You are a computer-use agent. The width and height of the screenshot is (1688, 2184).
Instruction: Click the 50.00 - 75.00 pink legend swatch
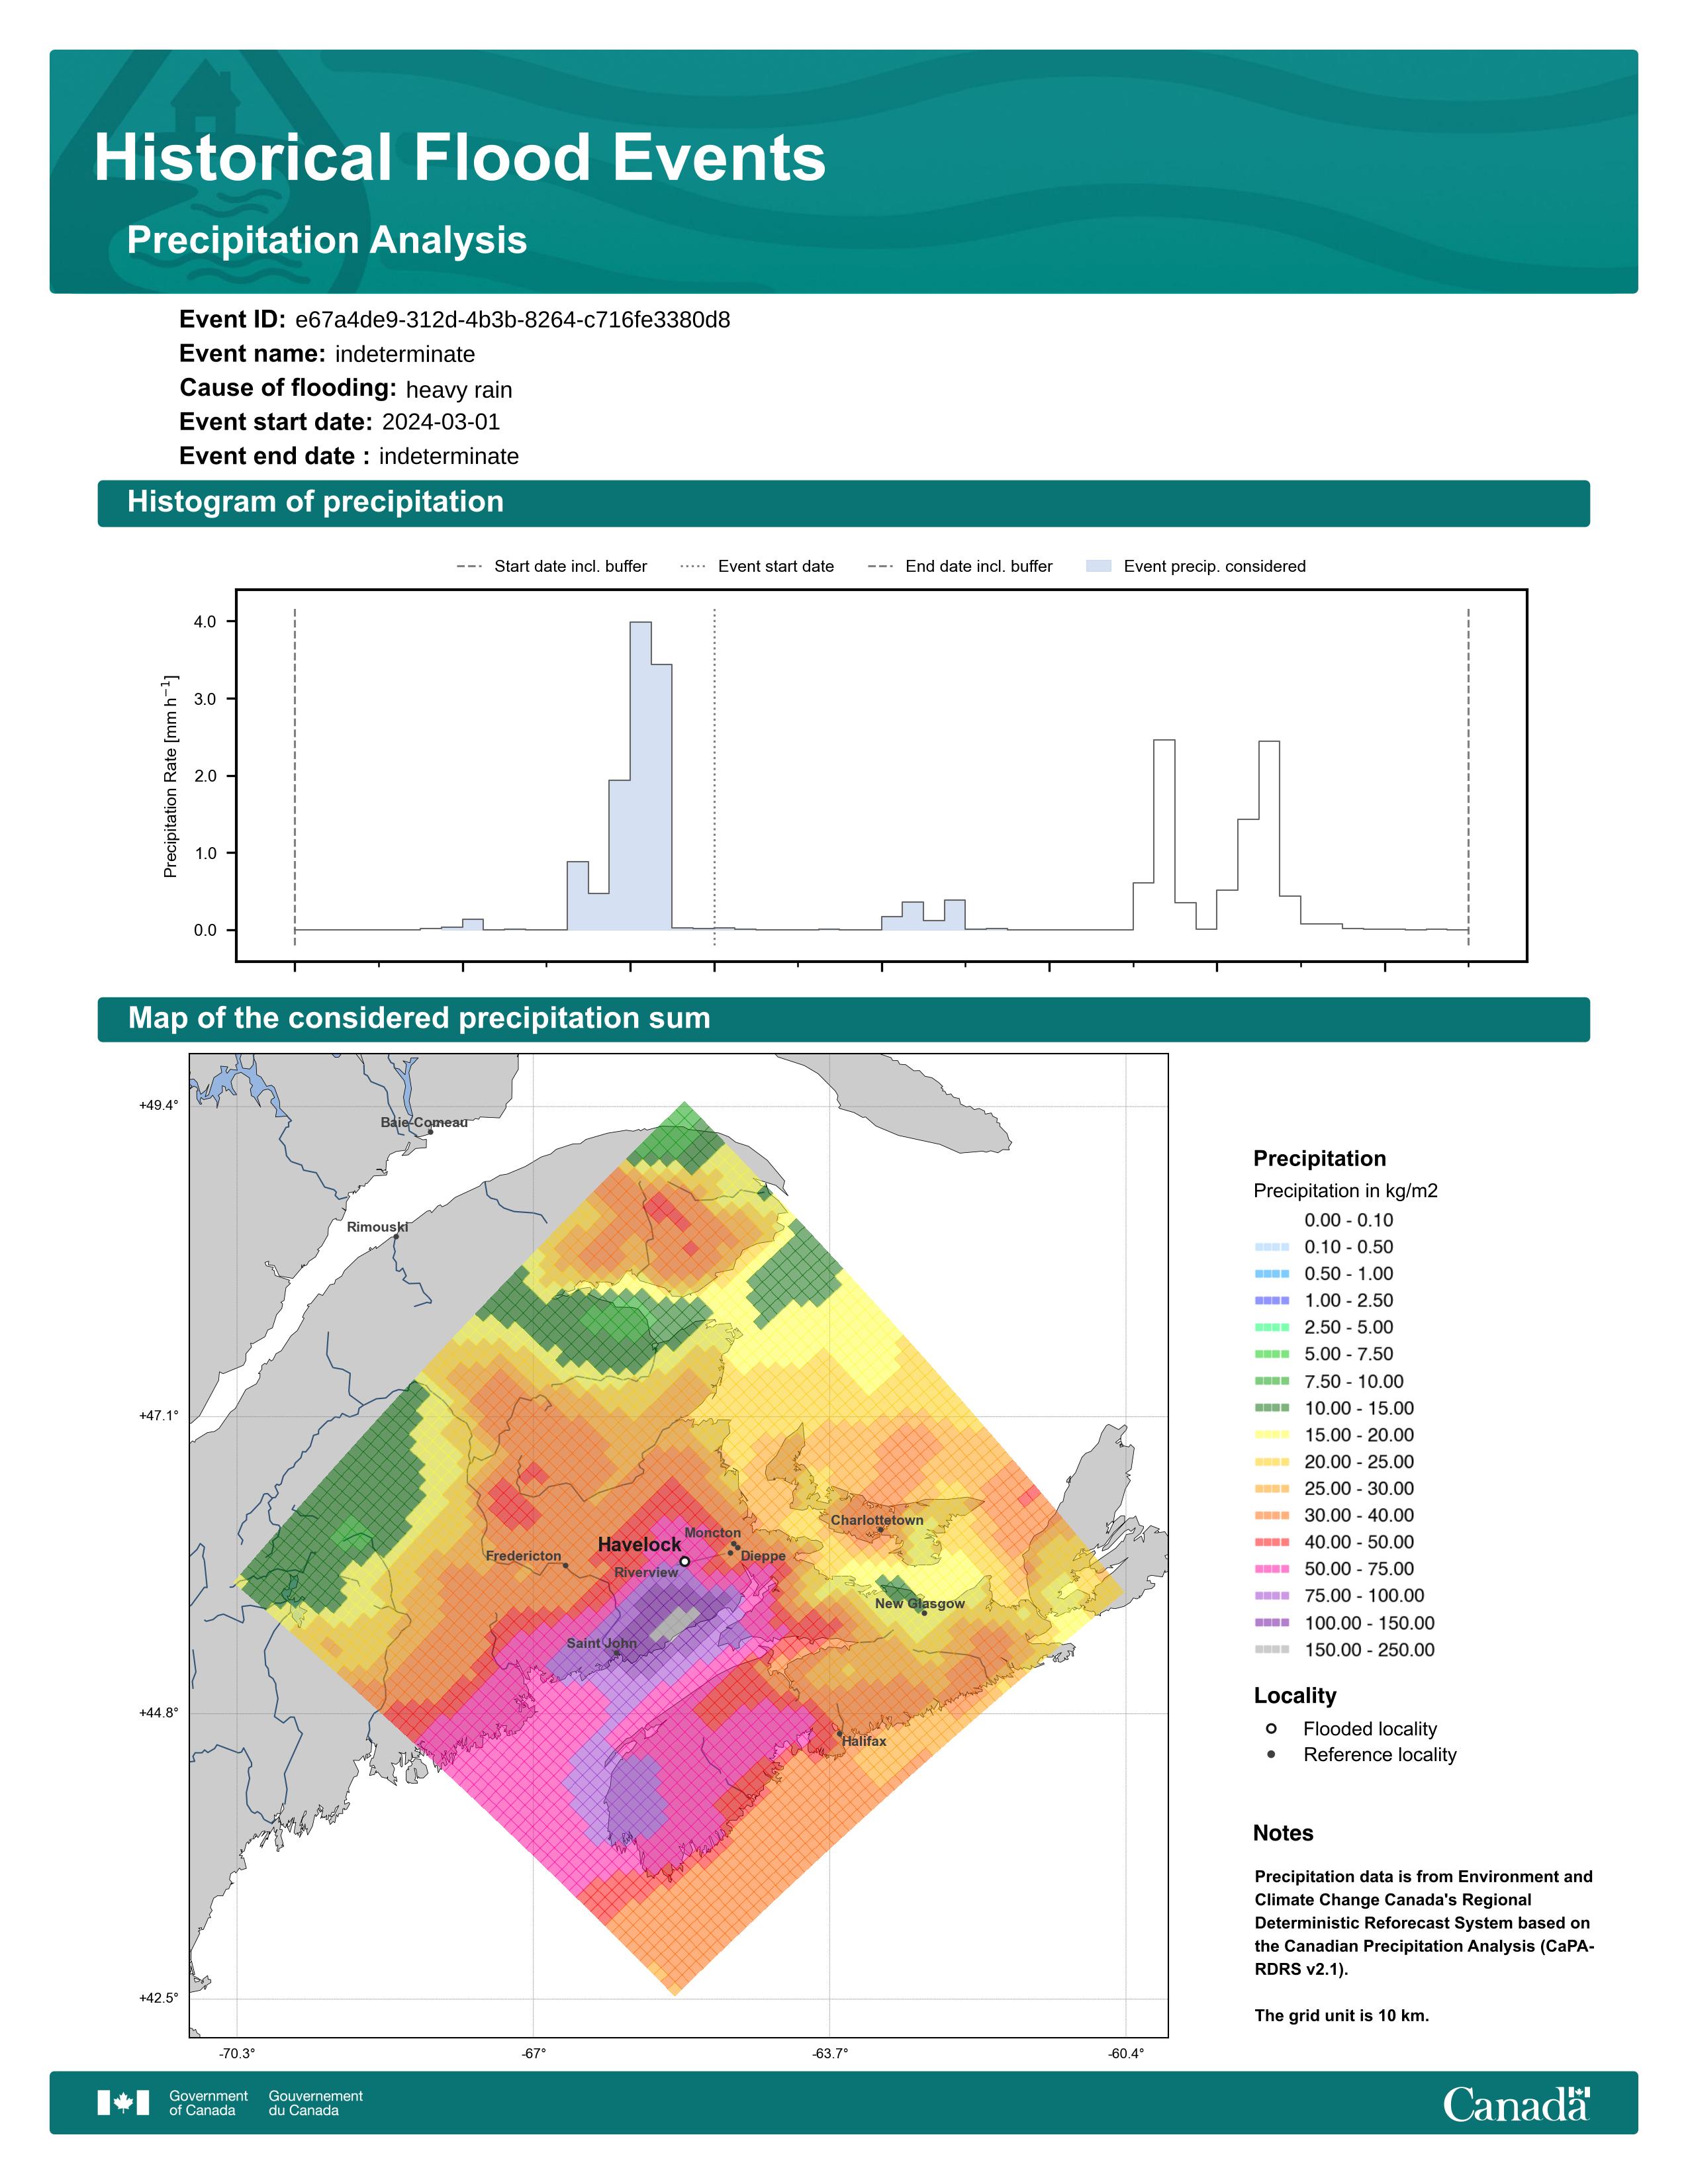point(1271,1568)
